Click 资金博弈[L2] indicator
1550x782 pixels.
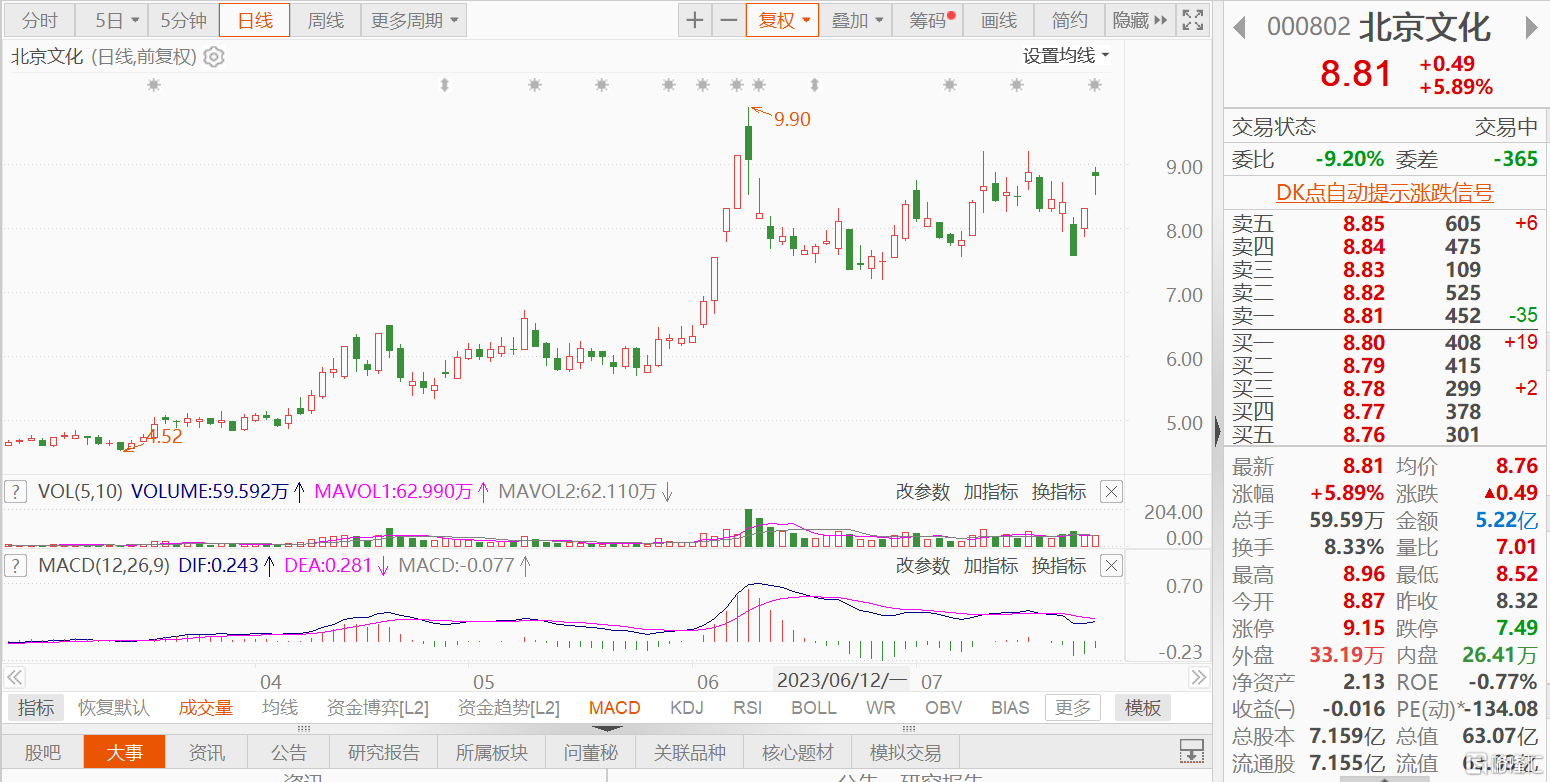(x=378, y=708)
